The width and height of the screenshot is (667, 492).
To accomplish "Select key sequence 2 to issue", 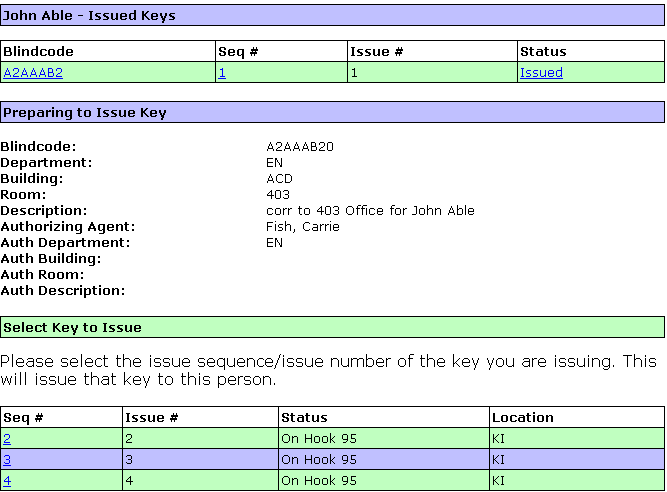I will (7, 438).
